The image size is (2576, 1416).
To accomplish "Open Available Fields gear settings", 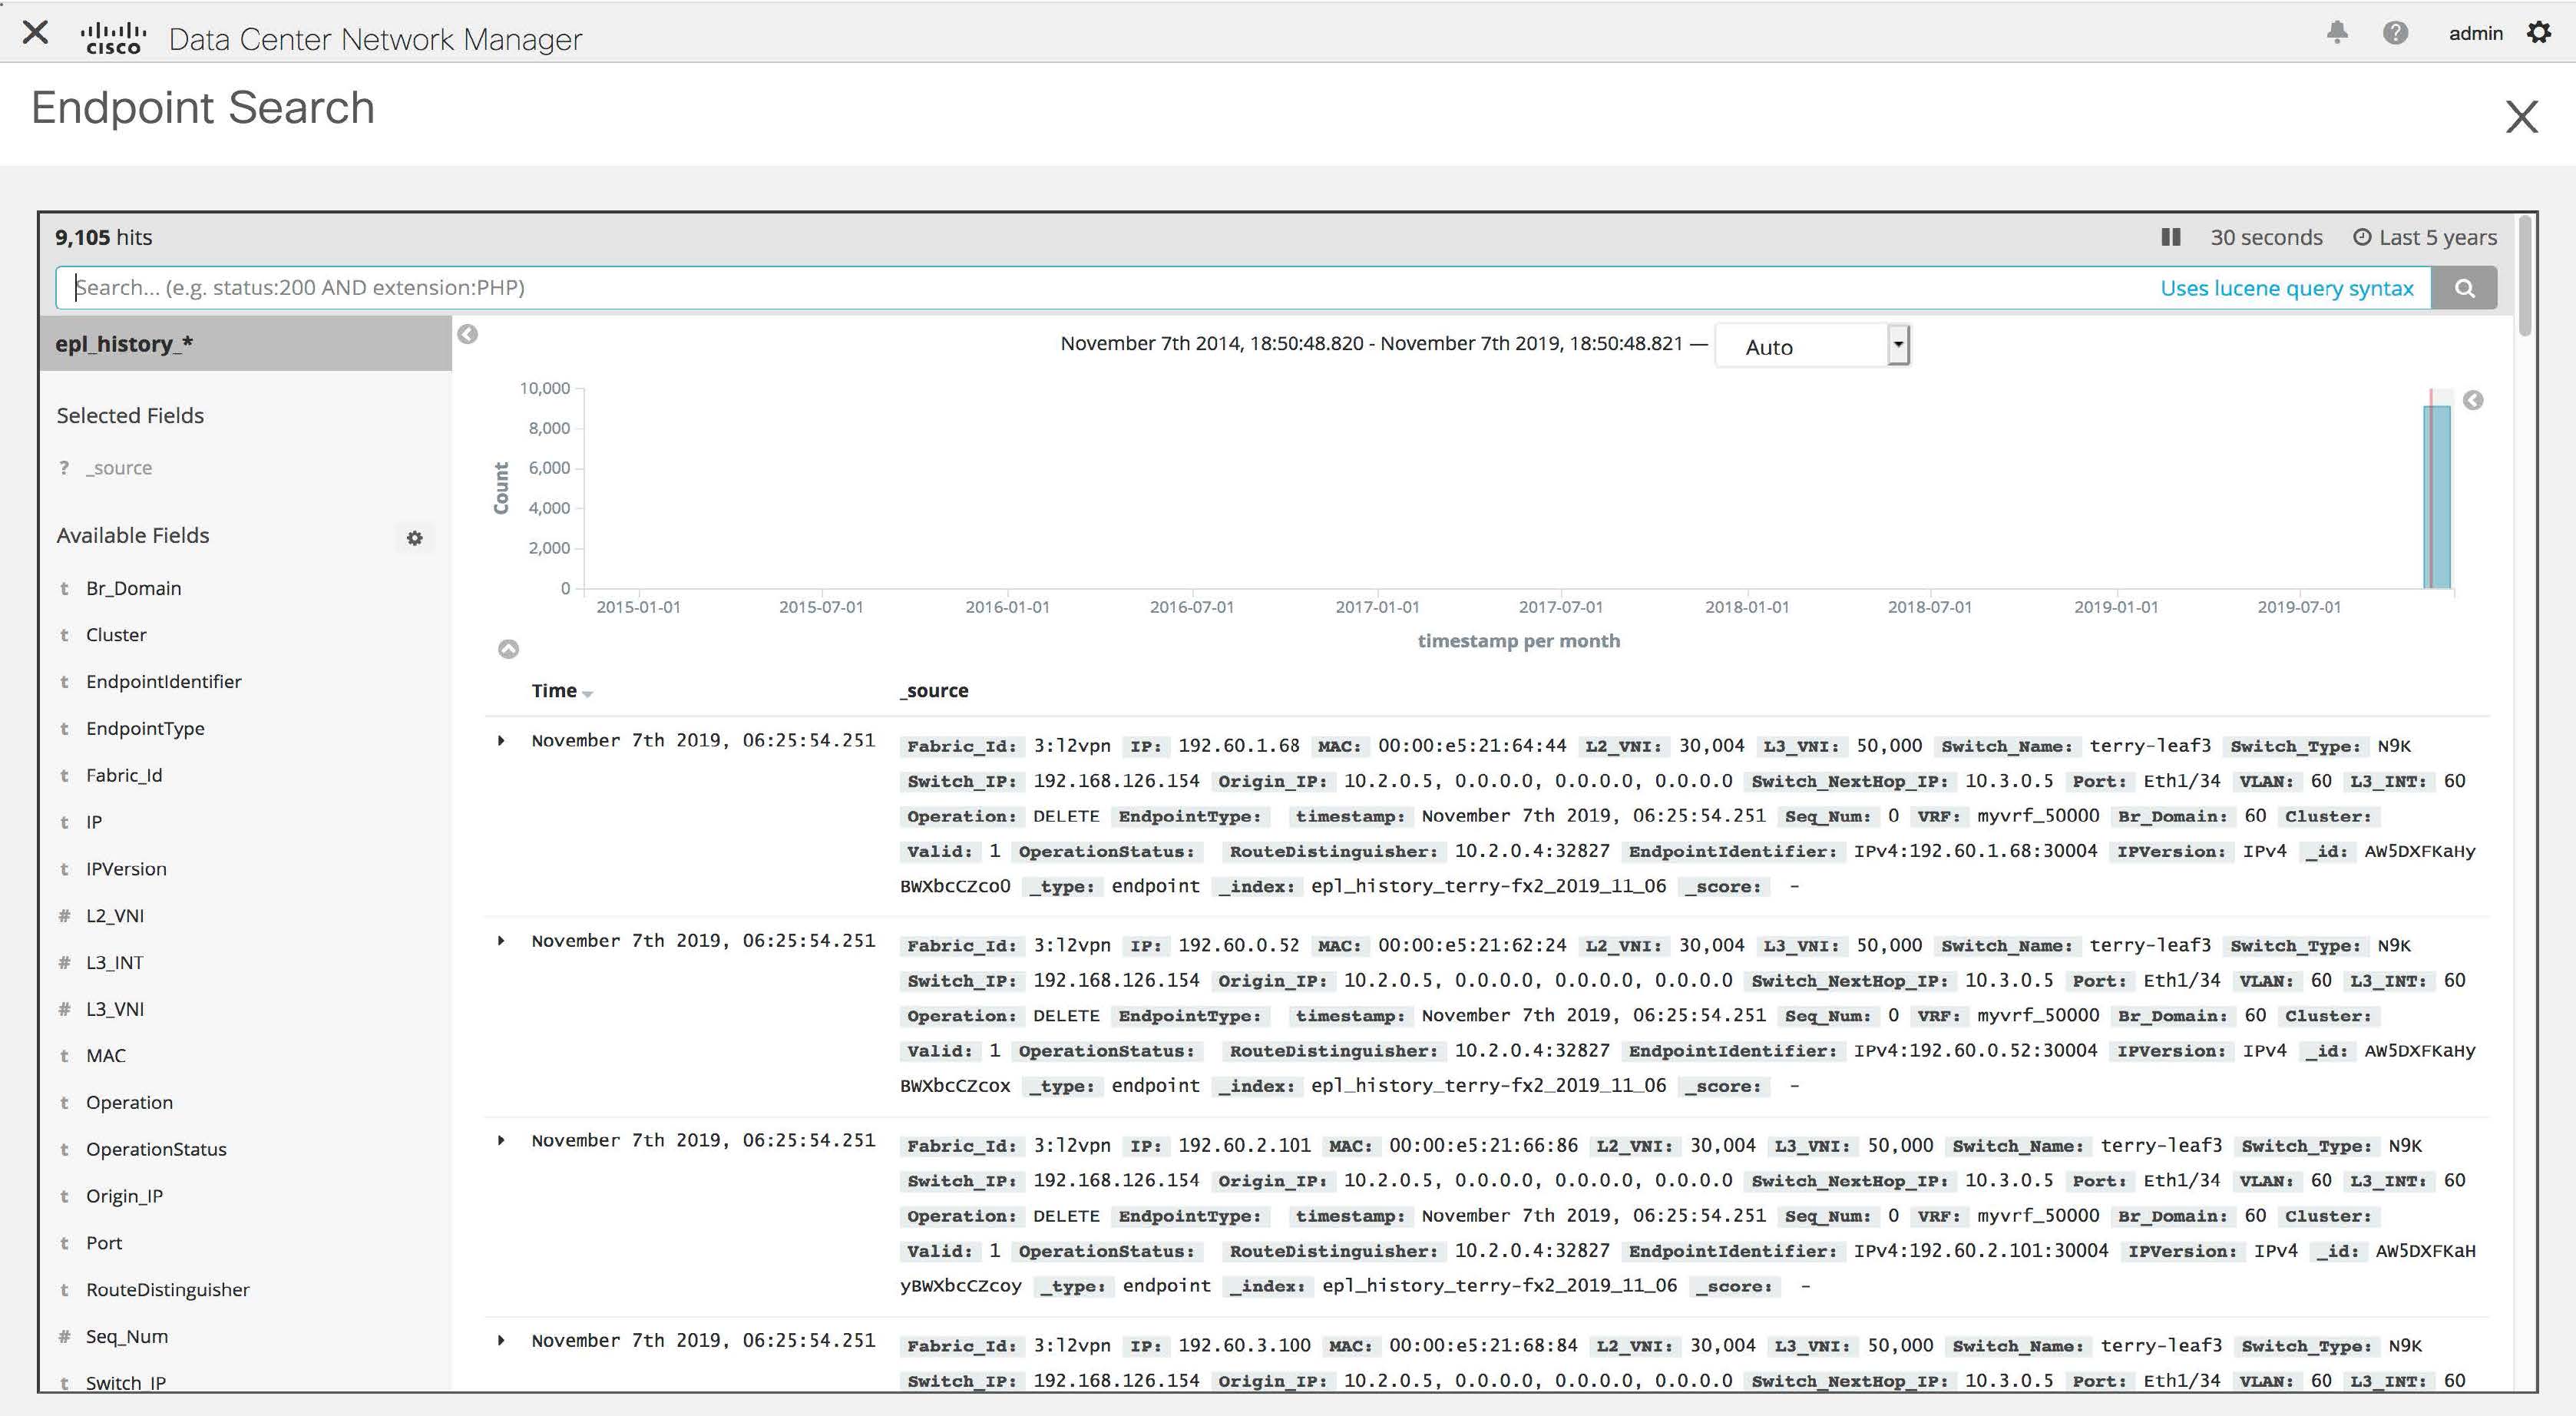I will point(414,538).
